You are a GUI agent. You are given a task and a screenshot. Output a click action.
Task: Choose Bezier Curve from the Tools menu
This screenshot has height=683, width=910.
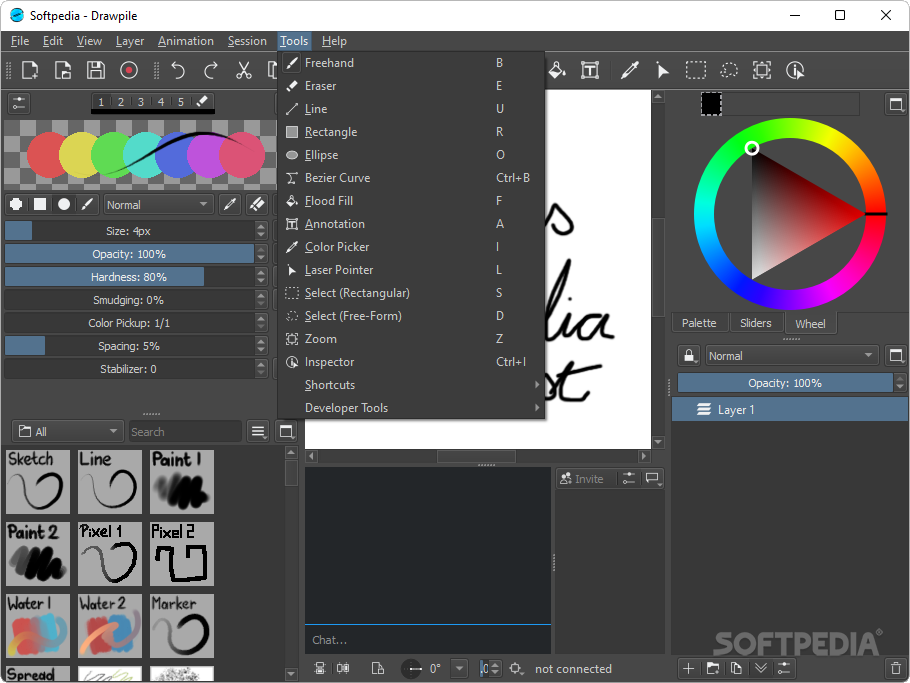pos(411,178)
